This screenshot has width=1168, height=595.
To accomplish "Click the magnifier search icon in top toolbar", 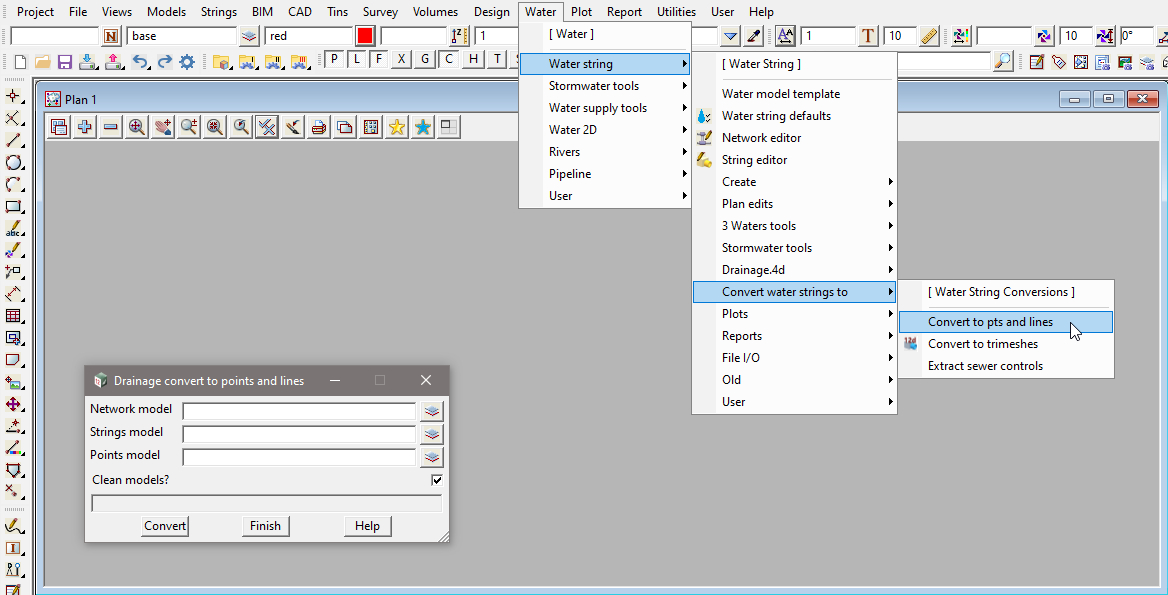I will pyautogui.click(x=1003, y=62).
